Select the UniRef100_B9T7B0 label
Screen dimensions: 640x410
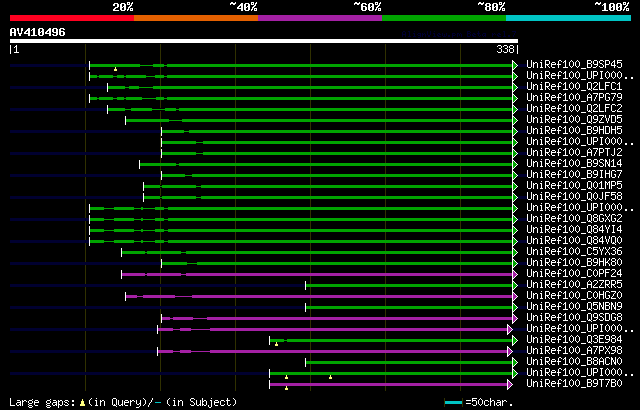[x=574, y=383]
